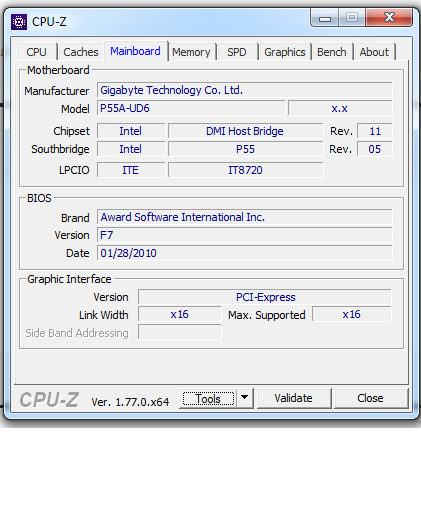Click the Southbridge revision value 05
Screen dimensions: 421x524
click(x=375, y=149)
